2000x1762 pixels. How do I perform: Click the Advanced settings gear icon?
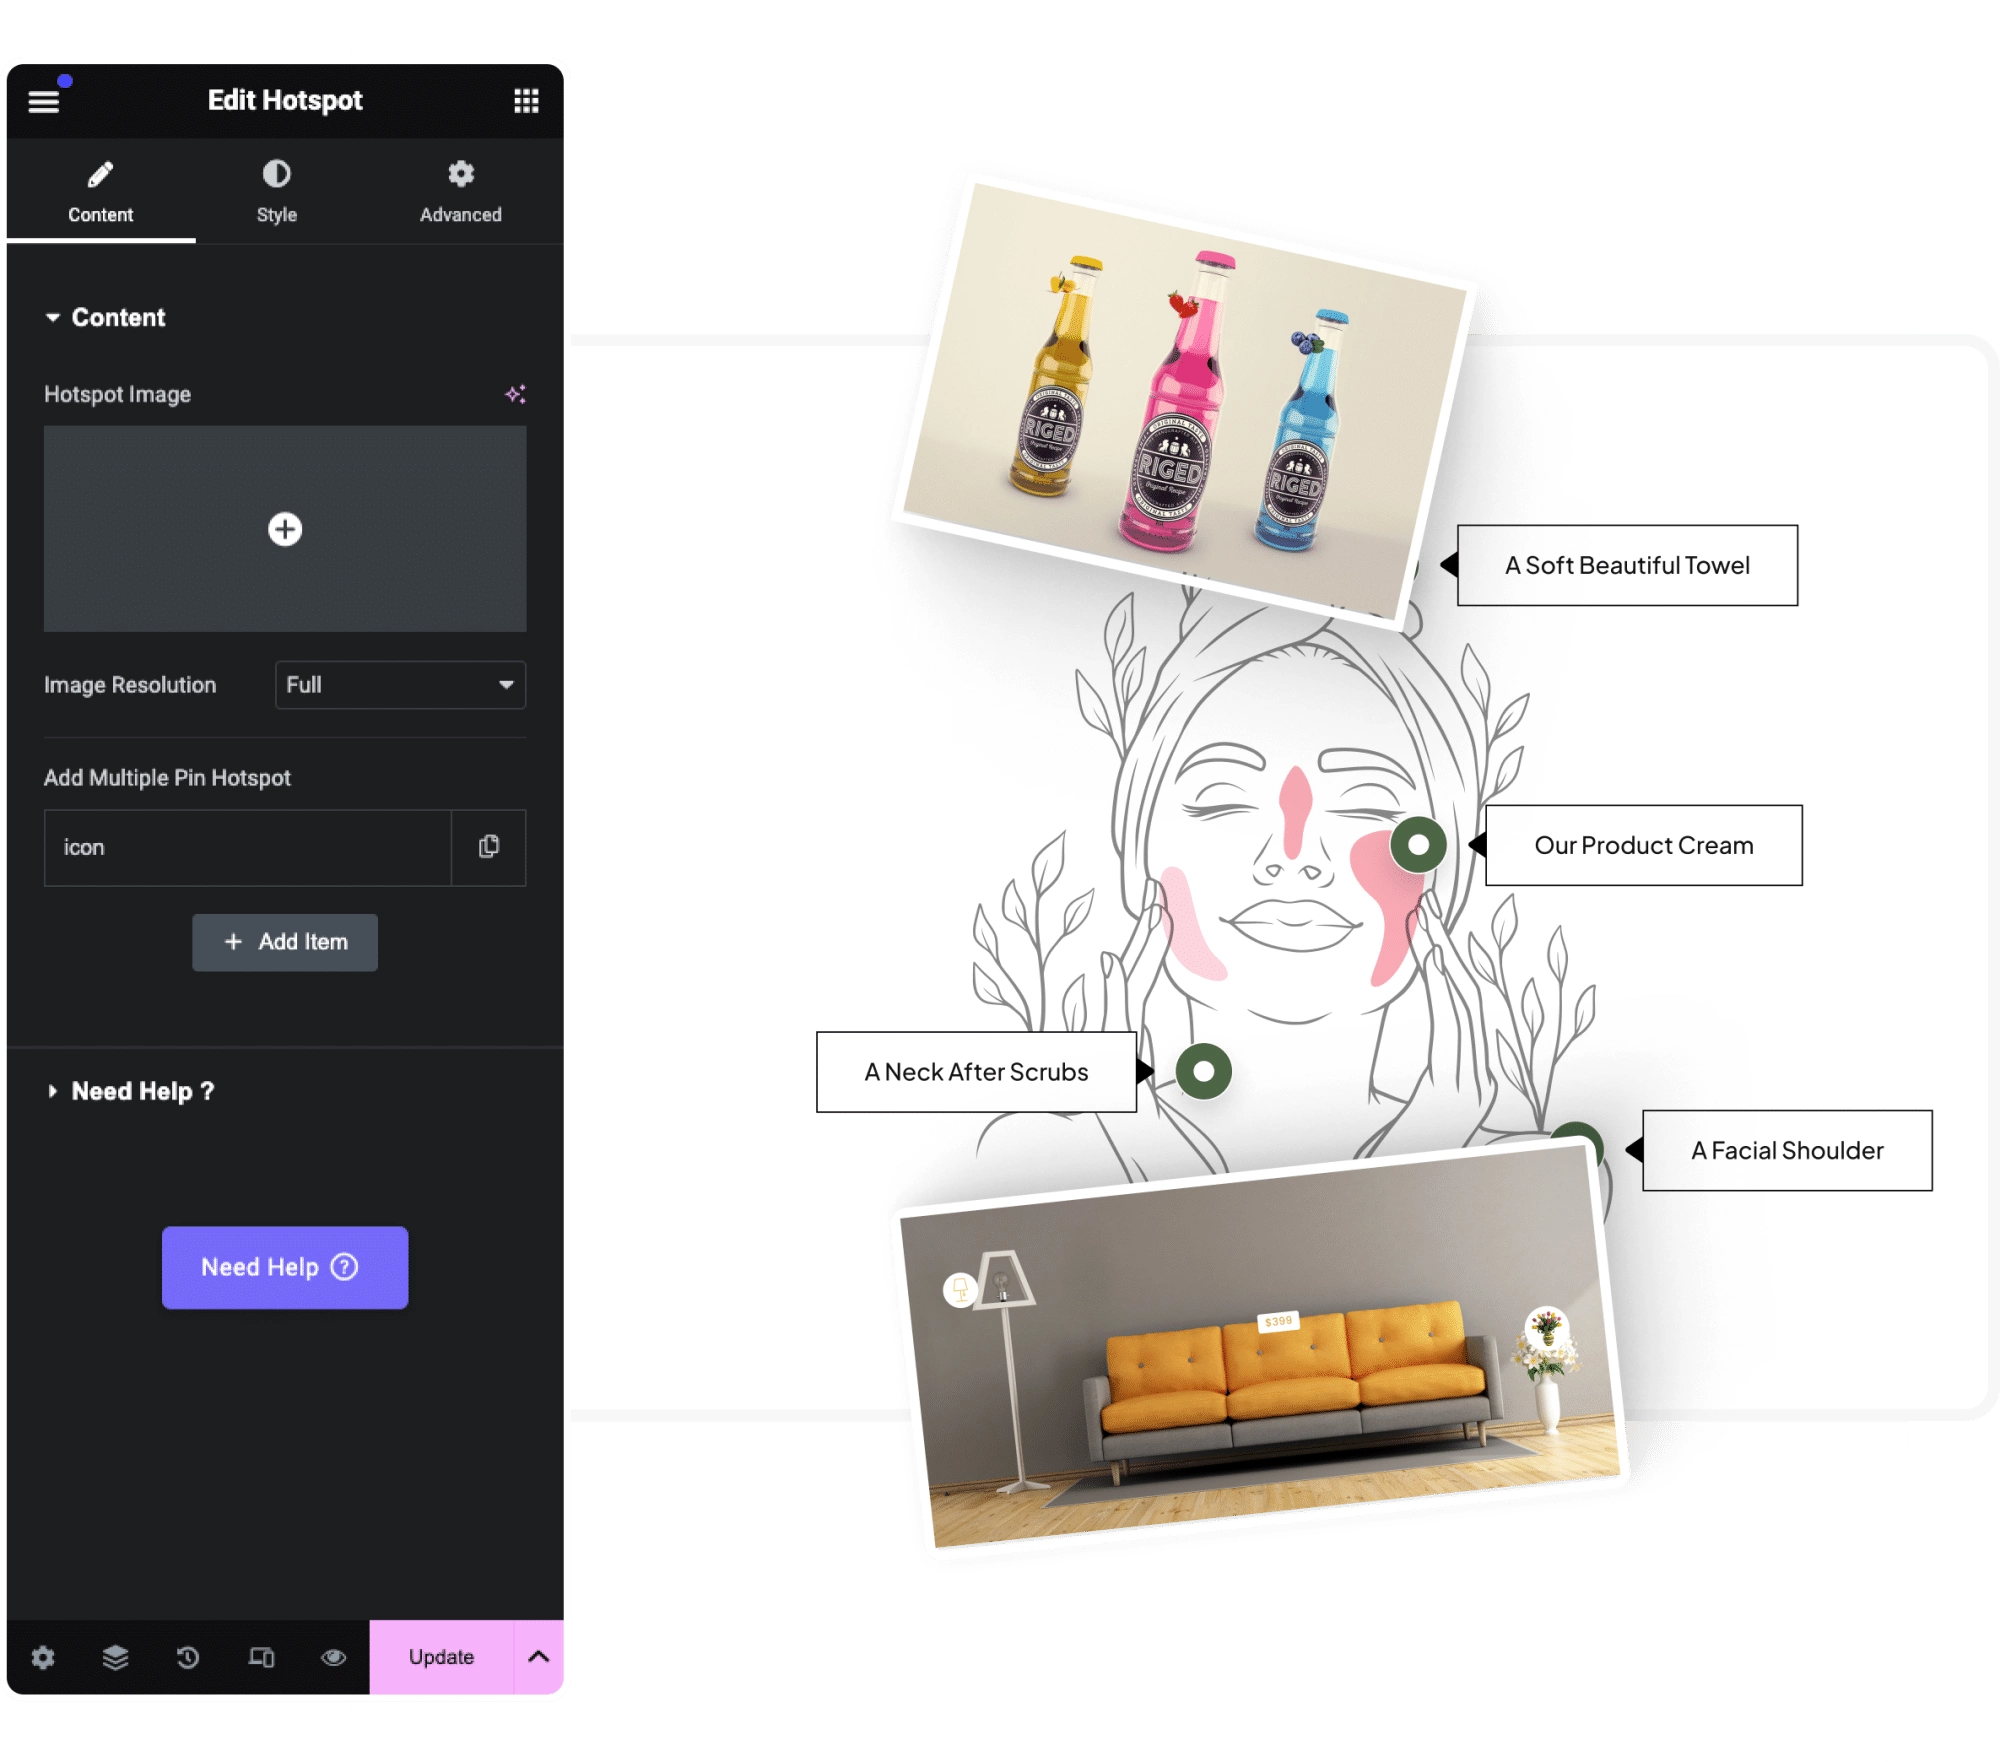tap(459, 173)
